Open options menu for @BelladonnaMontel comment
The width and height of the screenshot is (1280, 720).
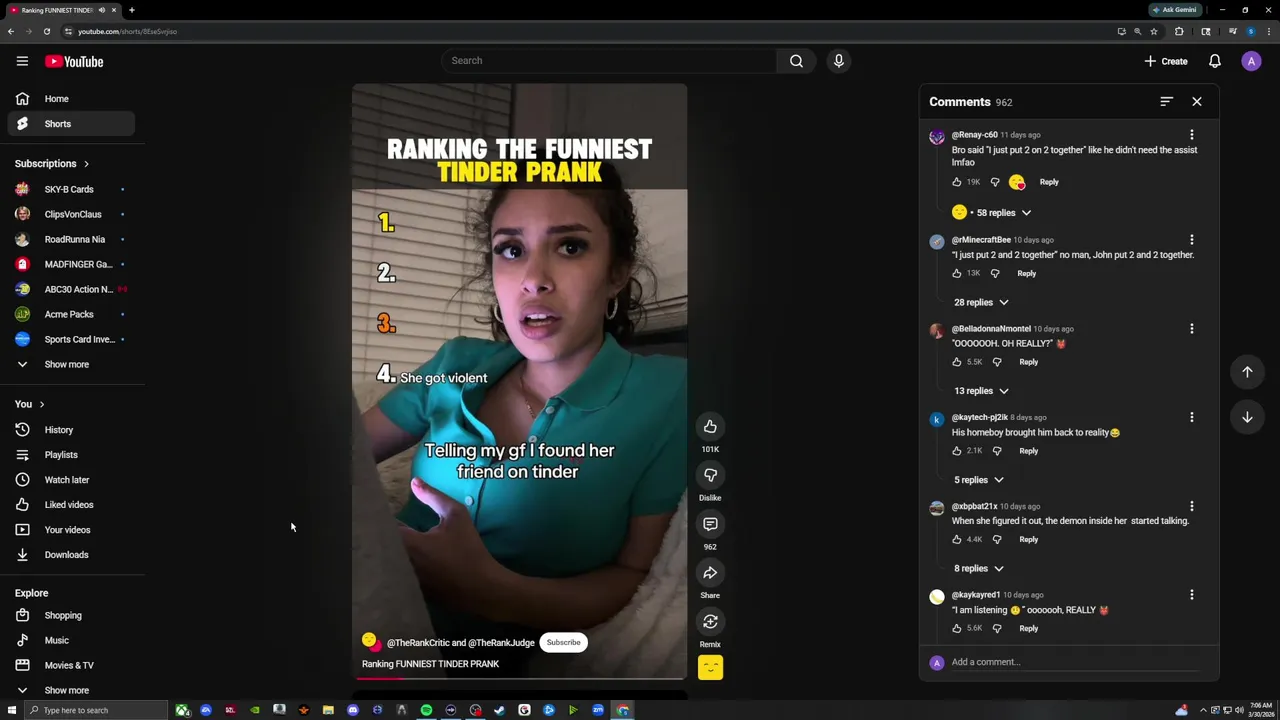[1191, 329]
